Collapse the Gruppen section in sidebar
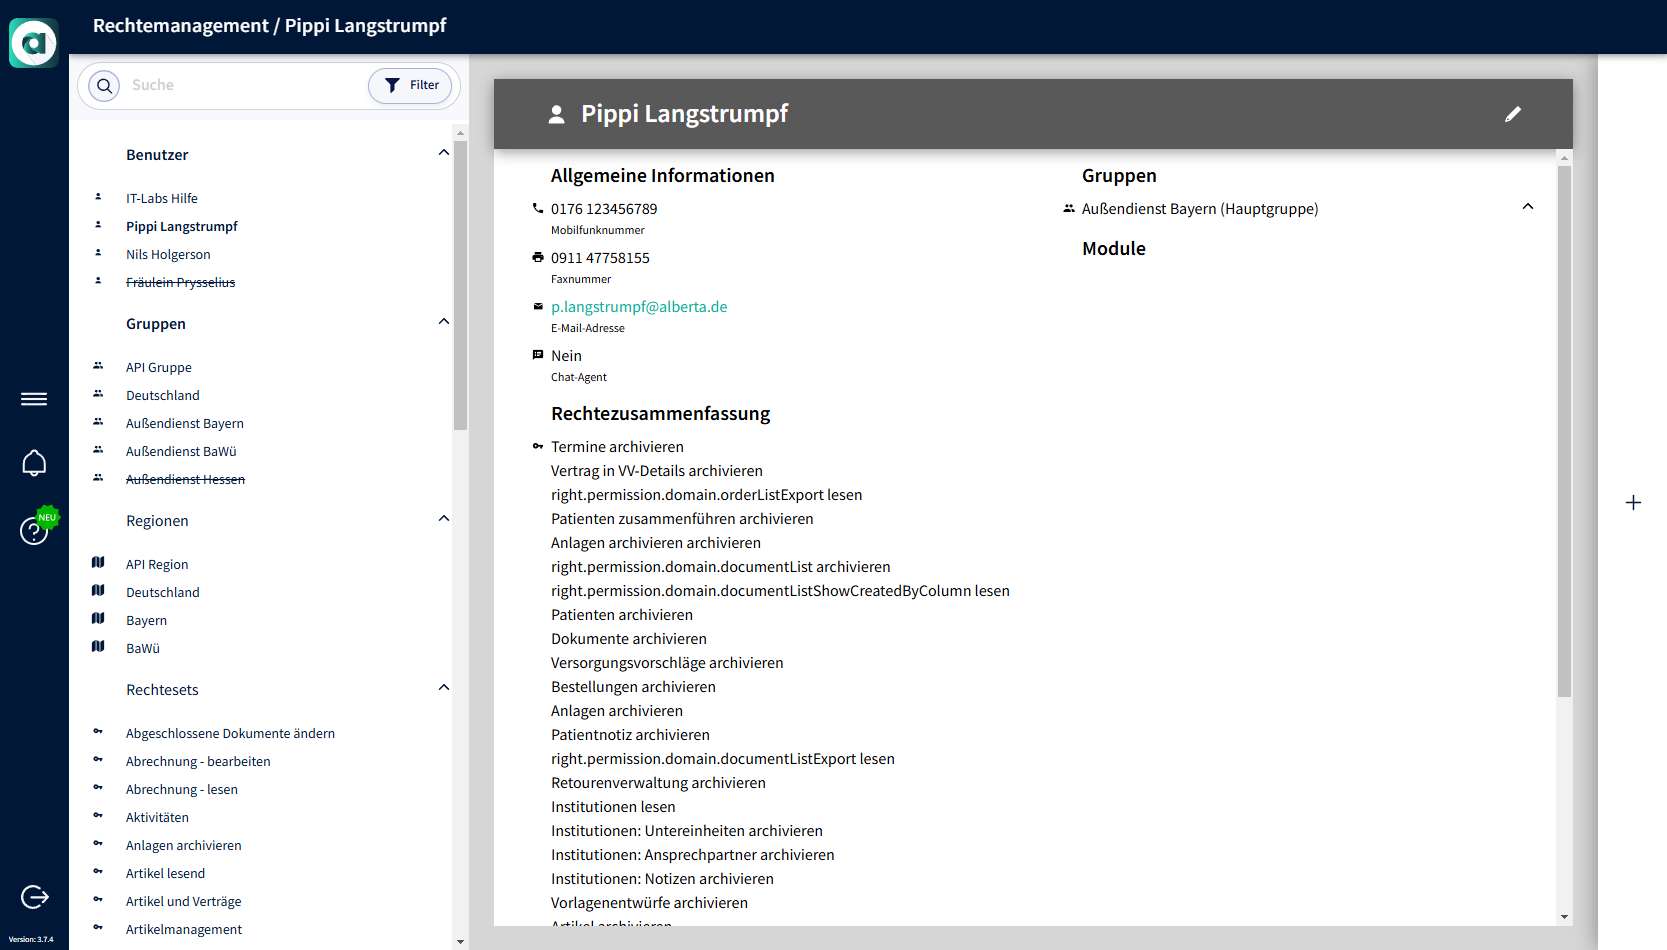1667x950 pixels. tap(443, 322)
